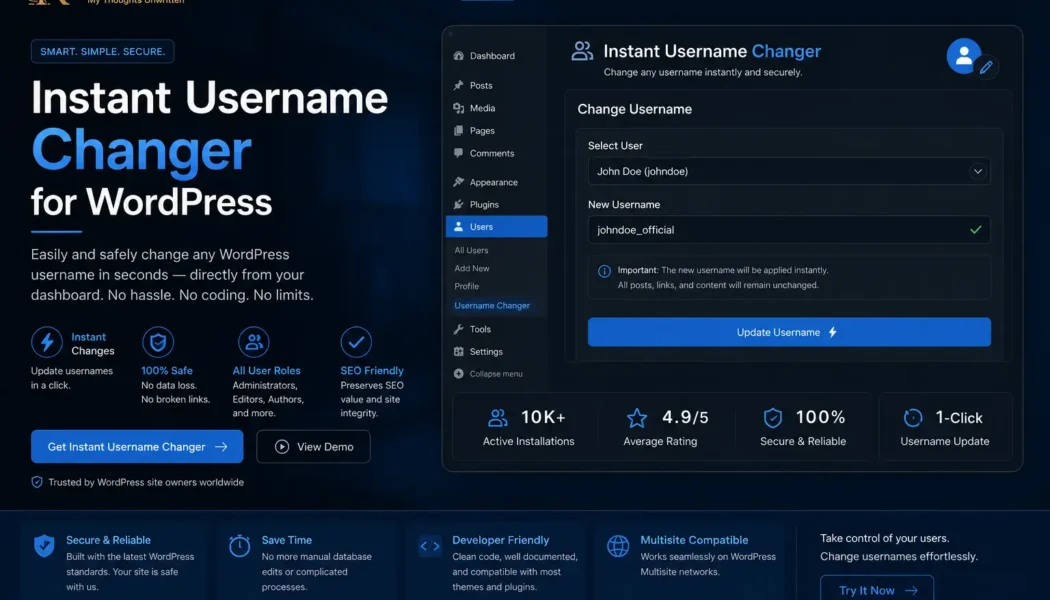Click the 'Change Username' heading
This screenshot has width=1050, height=600.
tap(635, 109)
